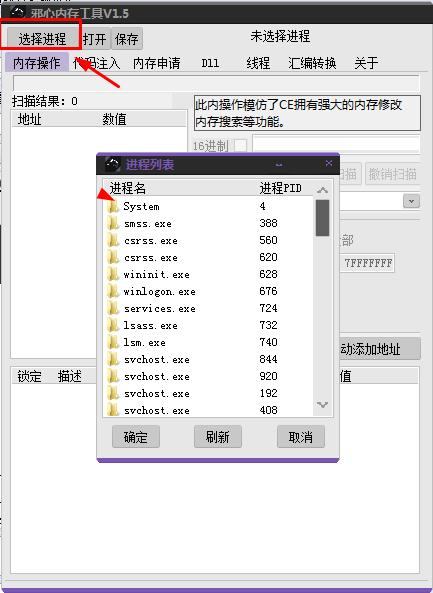Switch to the 内存操作 tab

(37, 63)
